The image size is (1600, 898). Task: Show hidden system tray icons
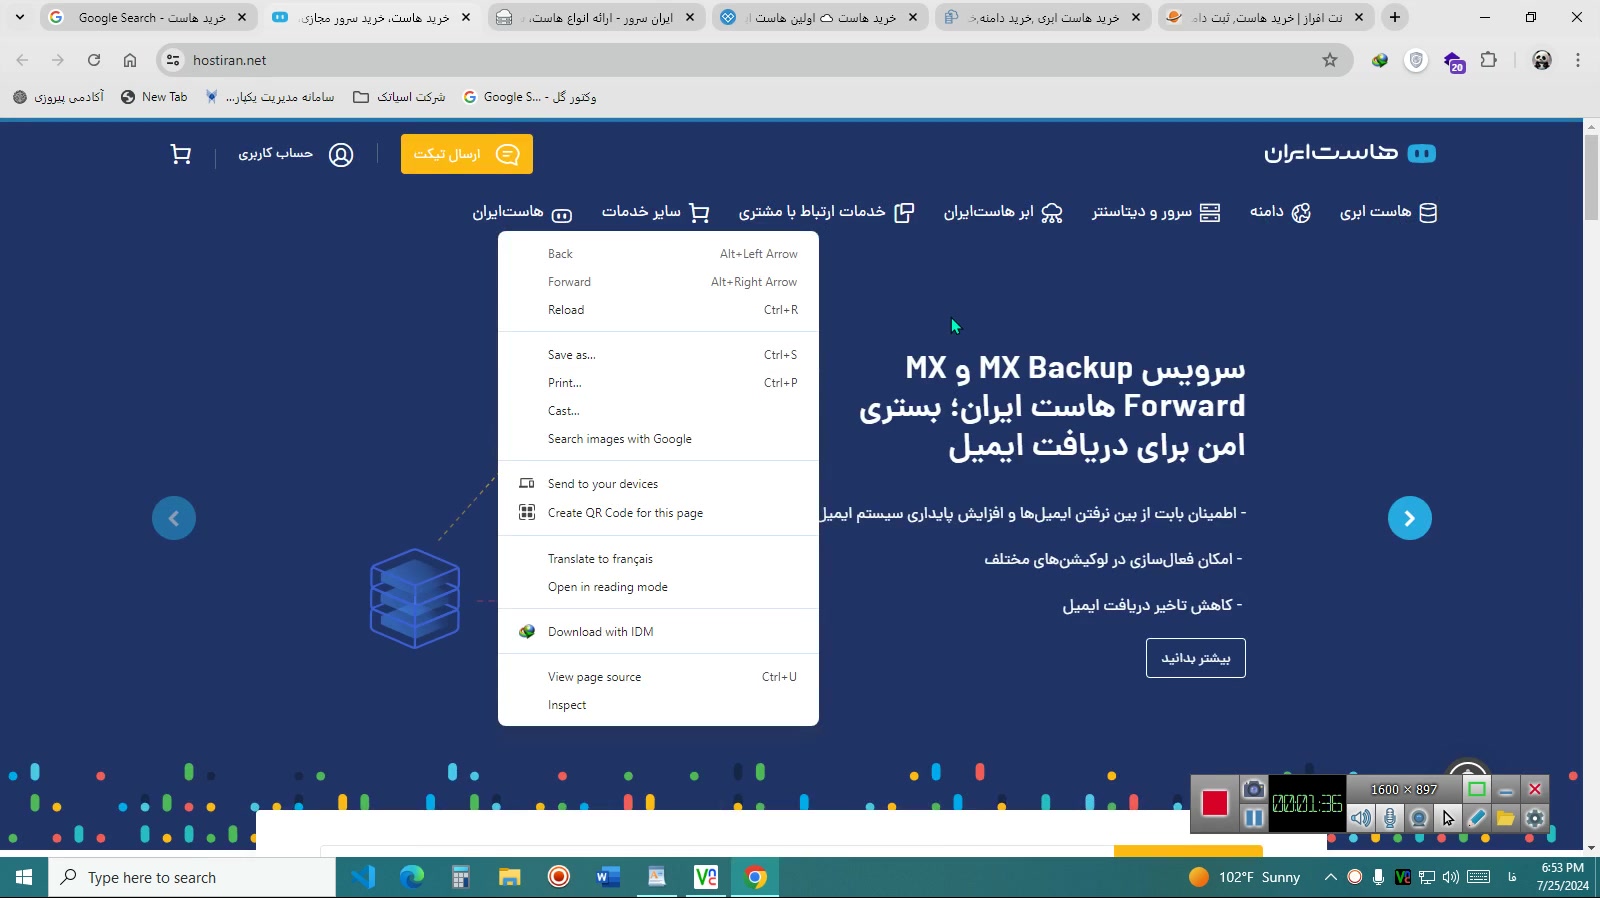point(1330,877)
